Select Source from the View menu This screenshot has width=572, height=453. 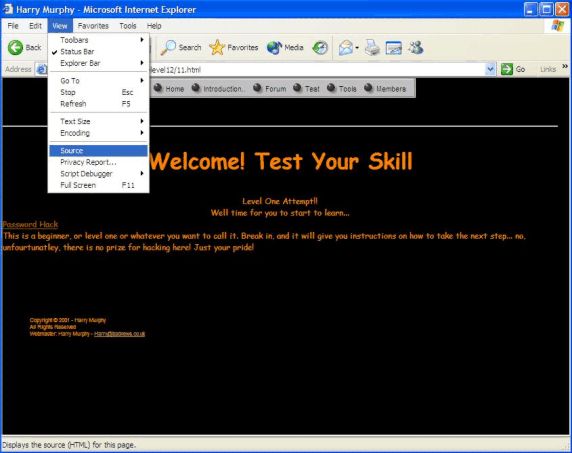(98, 150)
